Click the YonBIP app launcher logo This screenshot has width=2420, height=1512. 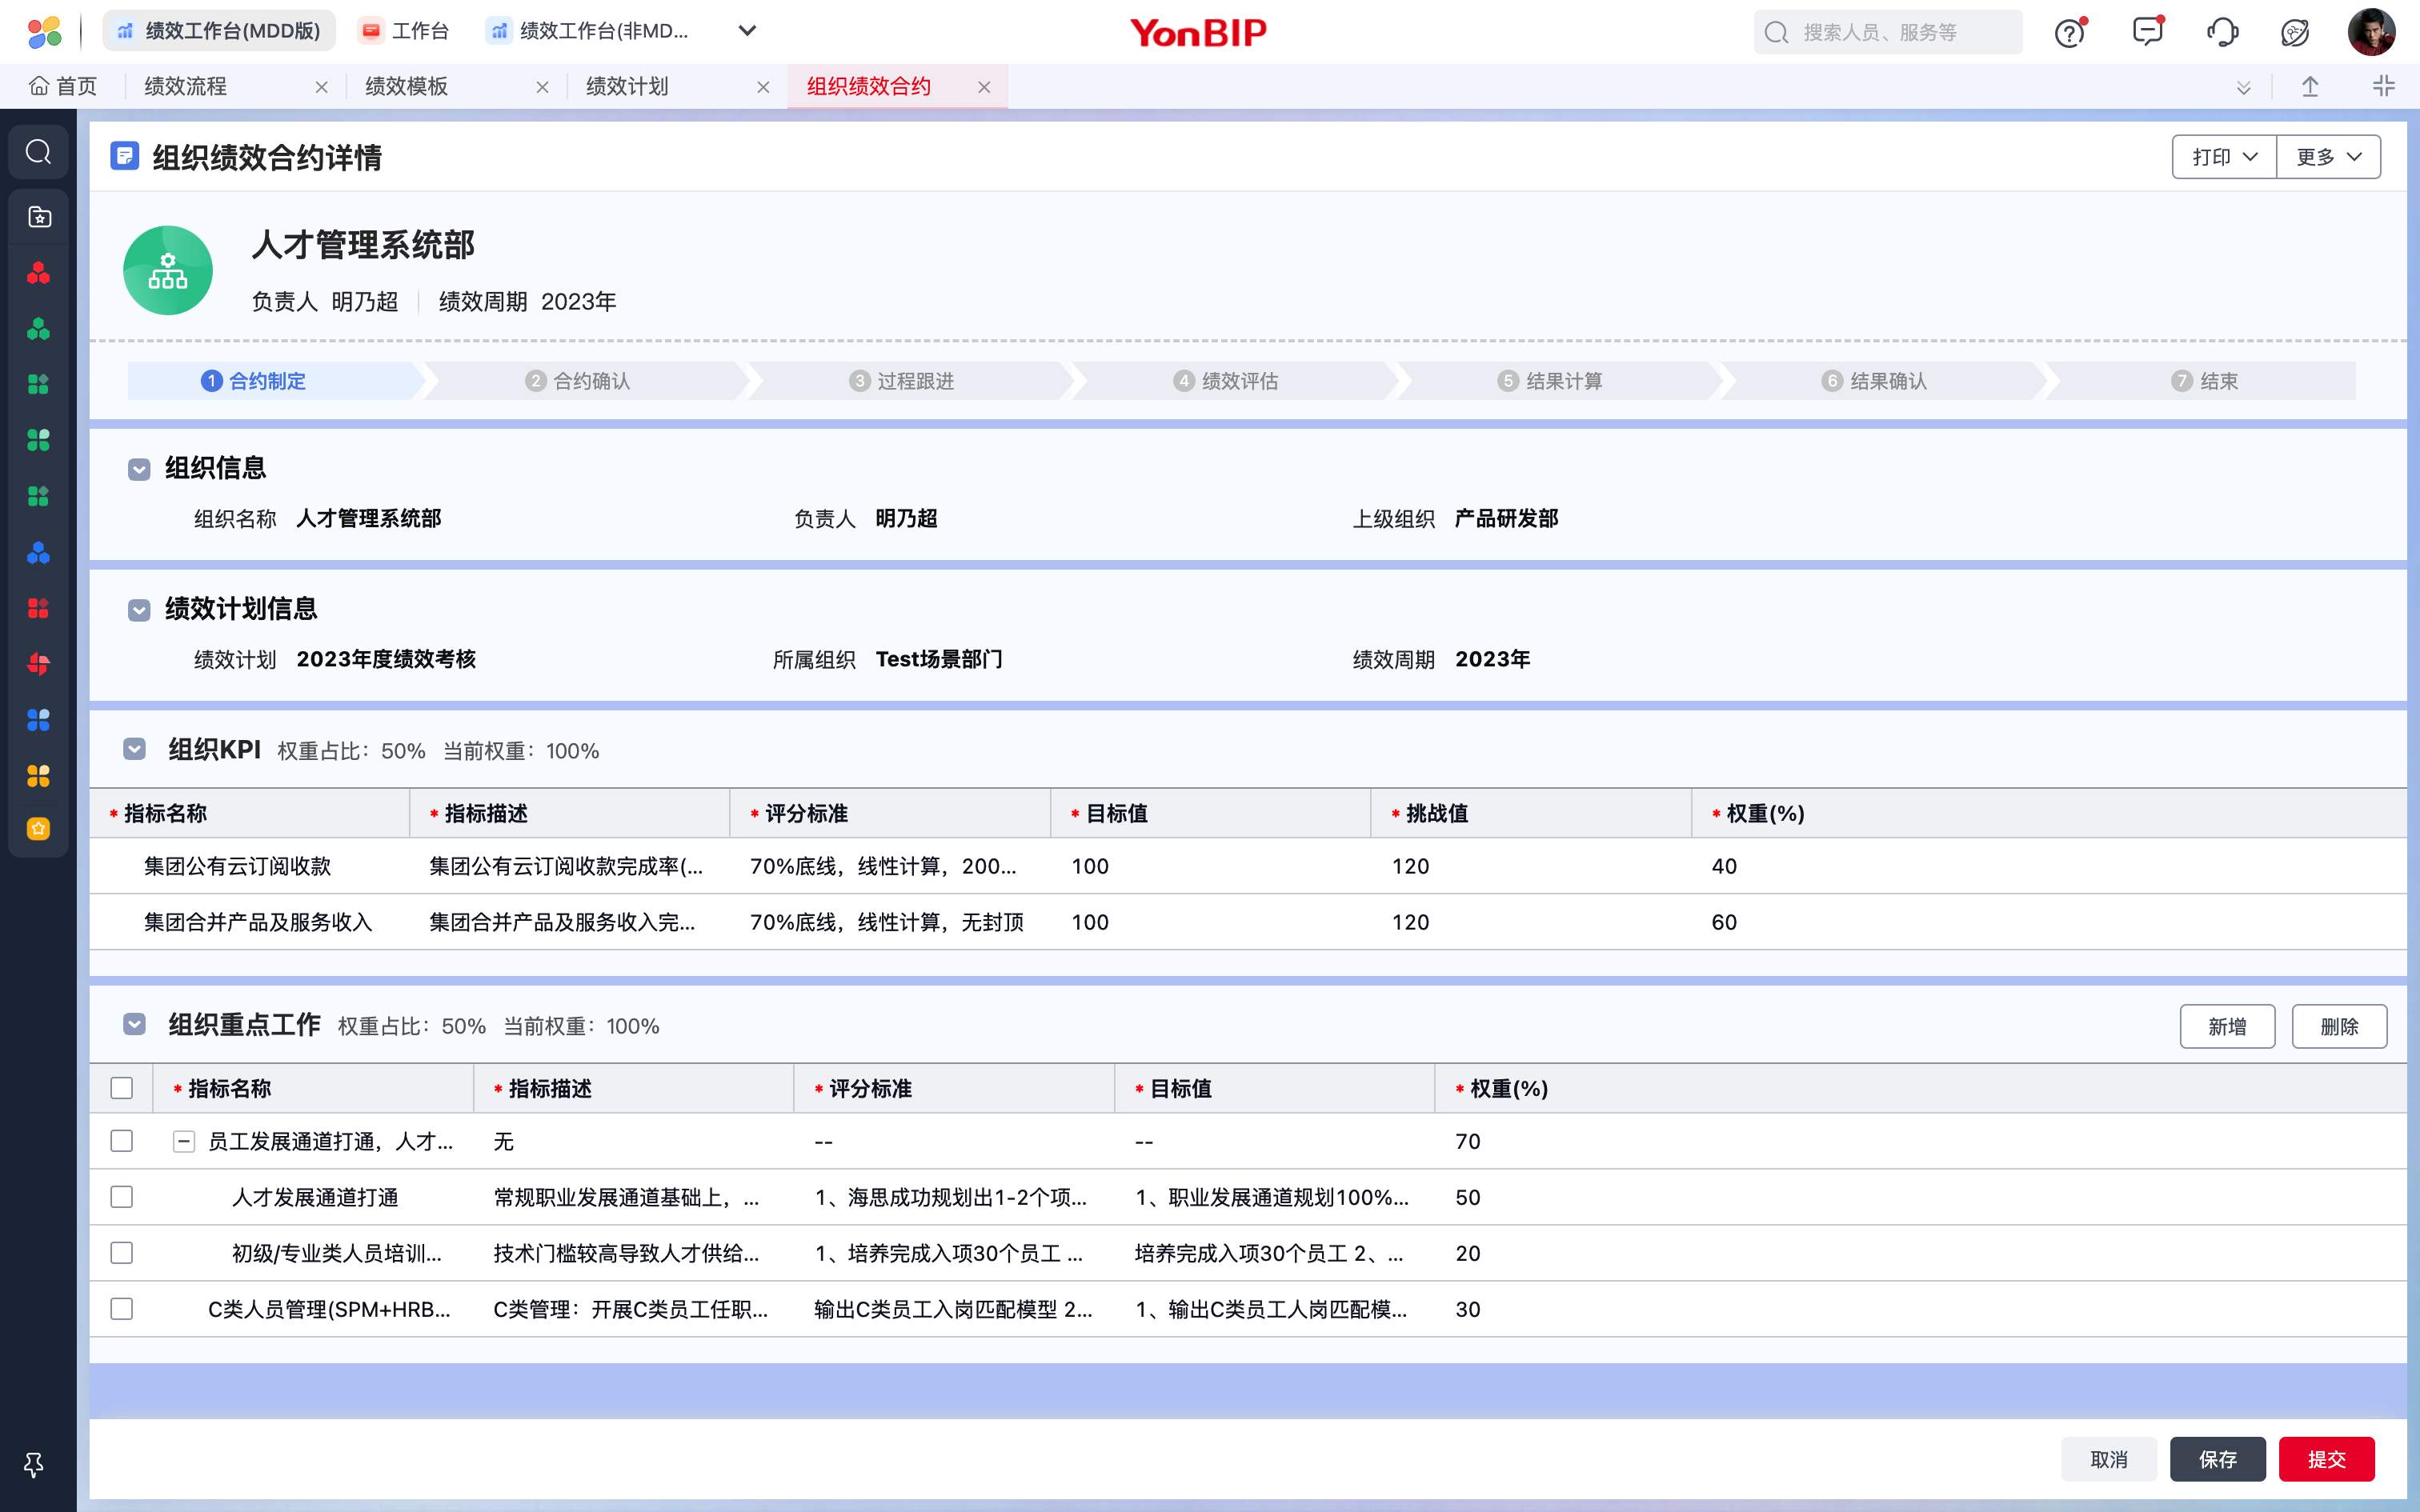point(44,32)
